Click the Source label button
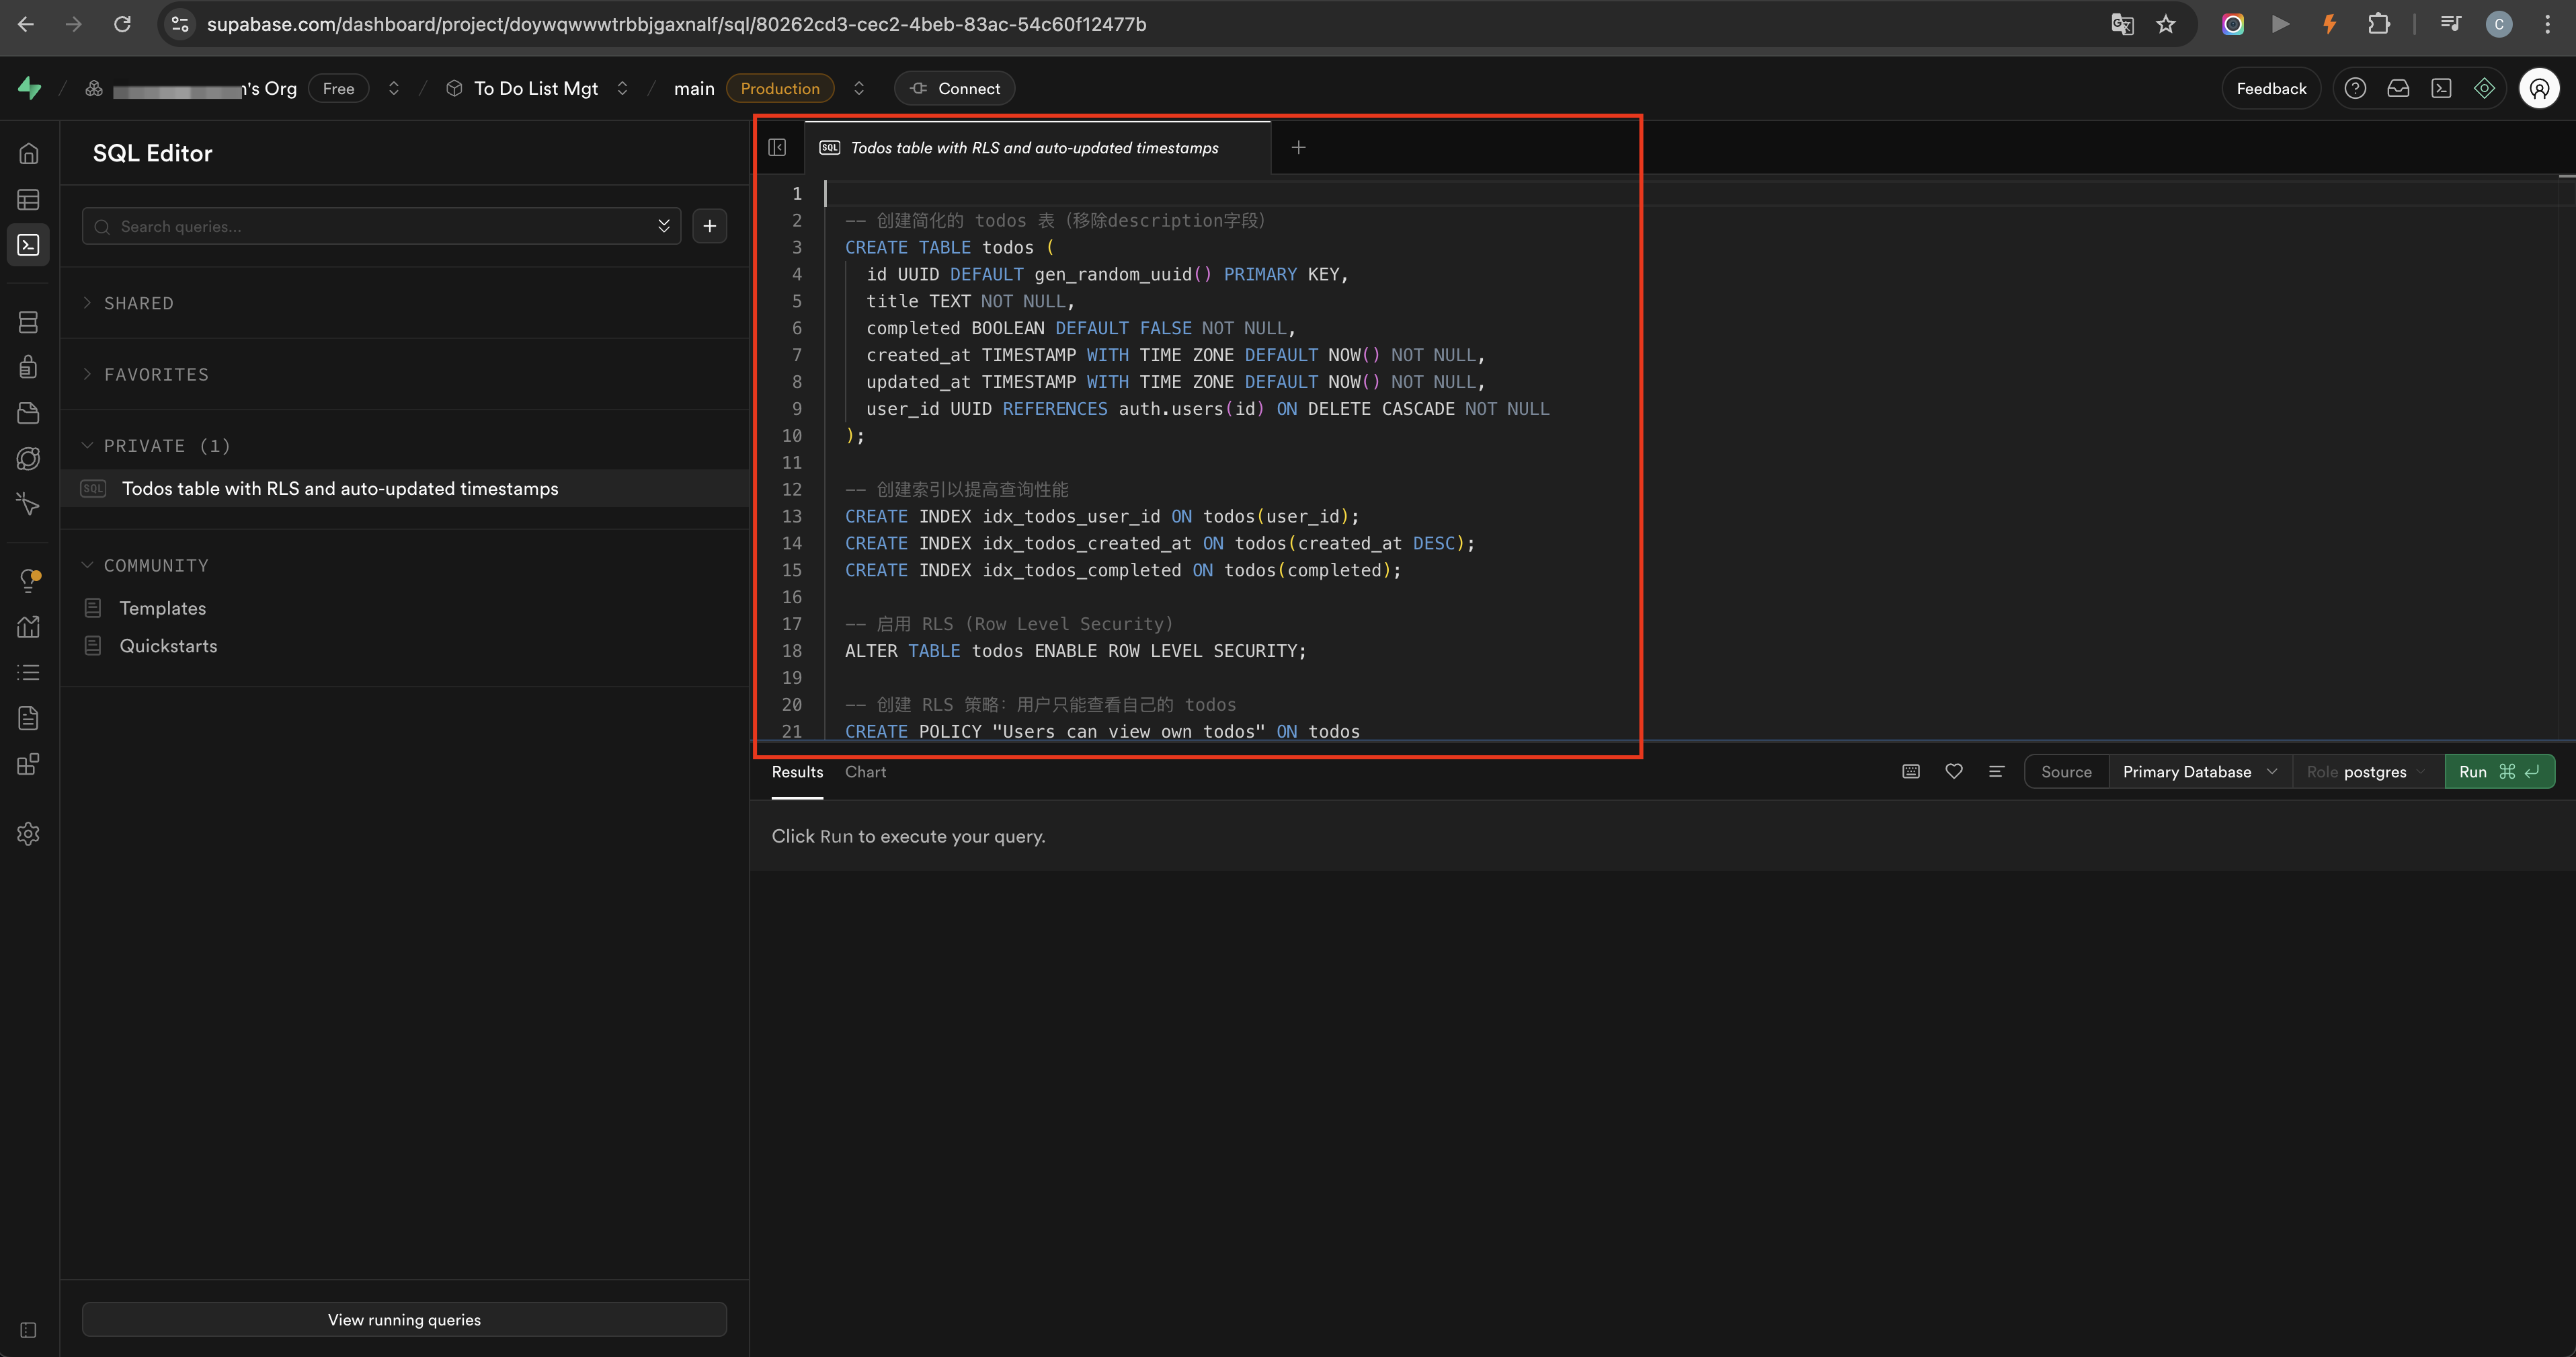Screen dimensions: 2576x1357 pos(2066,771)
